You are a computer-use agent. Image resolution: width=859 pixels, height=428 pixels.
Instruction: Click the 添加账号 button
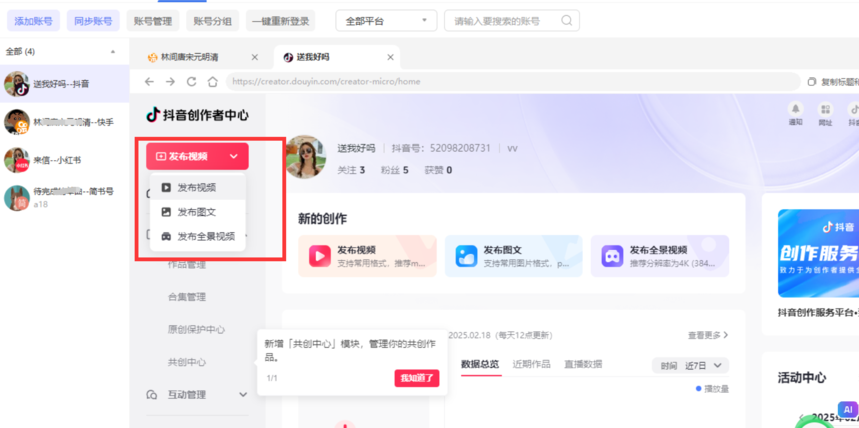click(x=33, y=21)
